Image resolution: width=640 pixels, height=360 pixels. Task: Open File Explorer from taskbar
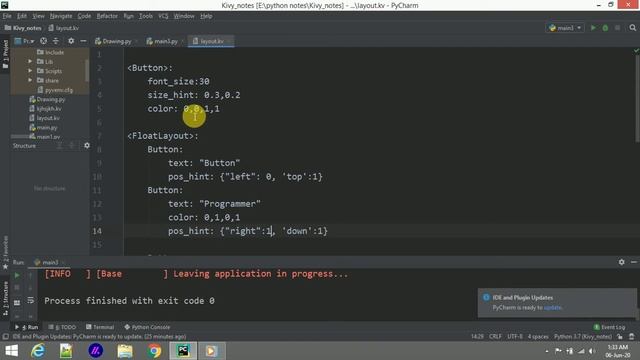125,351
